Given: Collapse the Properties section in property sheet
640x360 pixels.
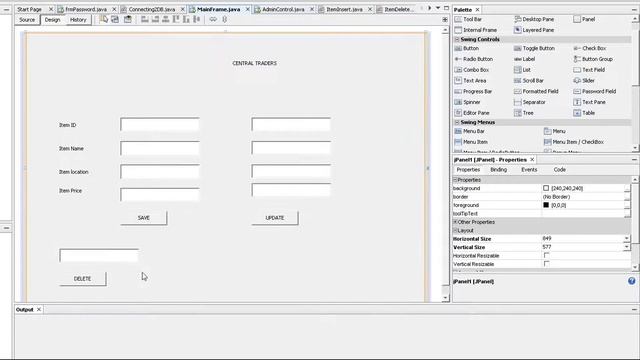Looking at the screenshot, I should click(456, 180).
